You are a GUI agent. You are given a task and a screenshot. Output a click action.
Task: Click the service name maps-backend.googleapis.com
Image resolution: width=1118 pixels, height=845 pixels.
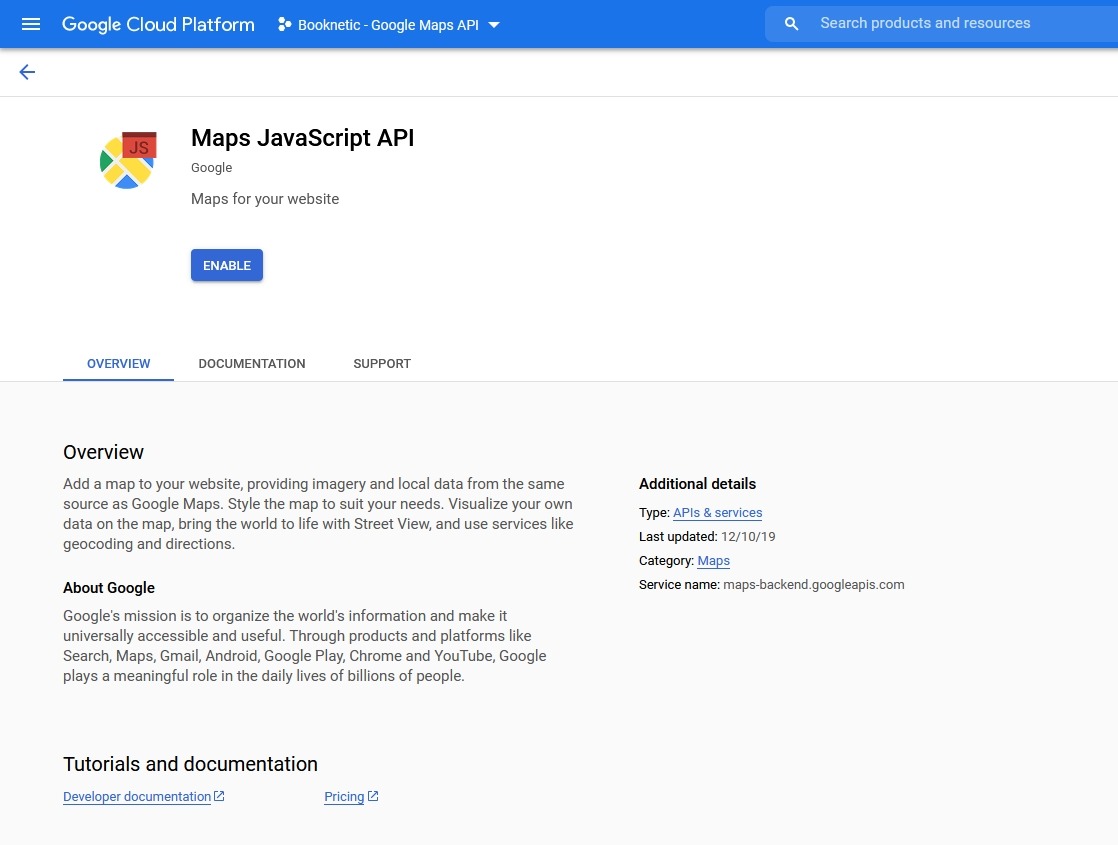click(x=814, y=585)
